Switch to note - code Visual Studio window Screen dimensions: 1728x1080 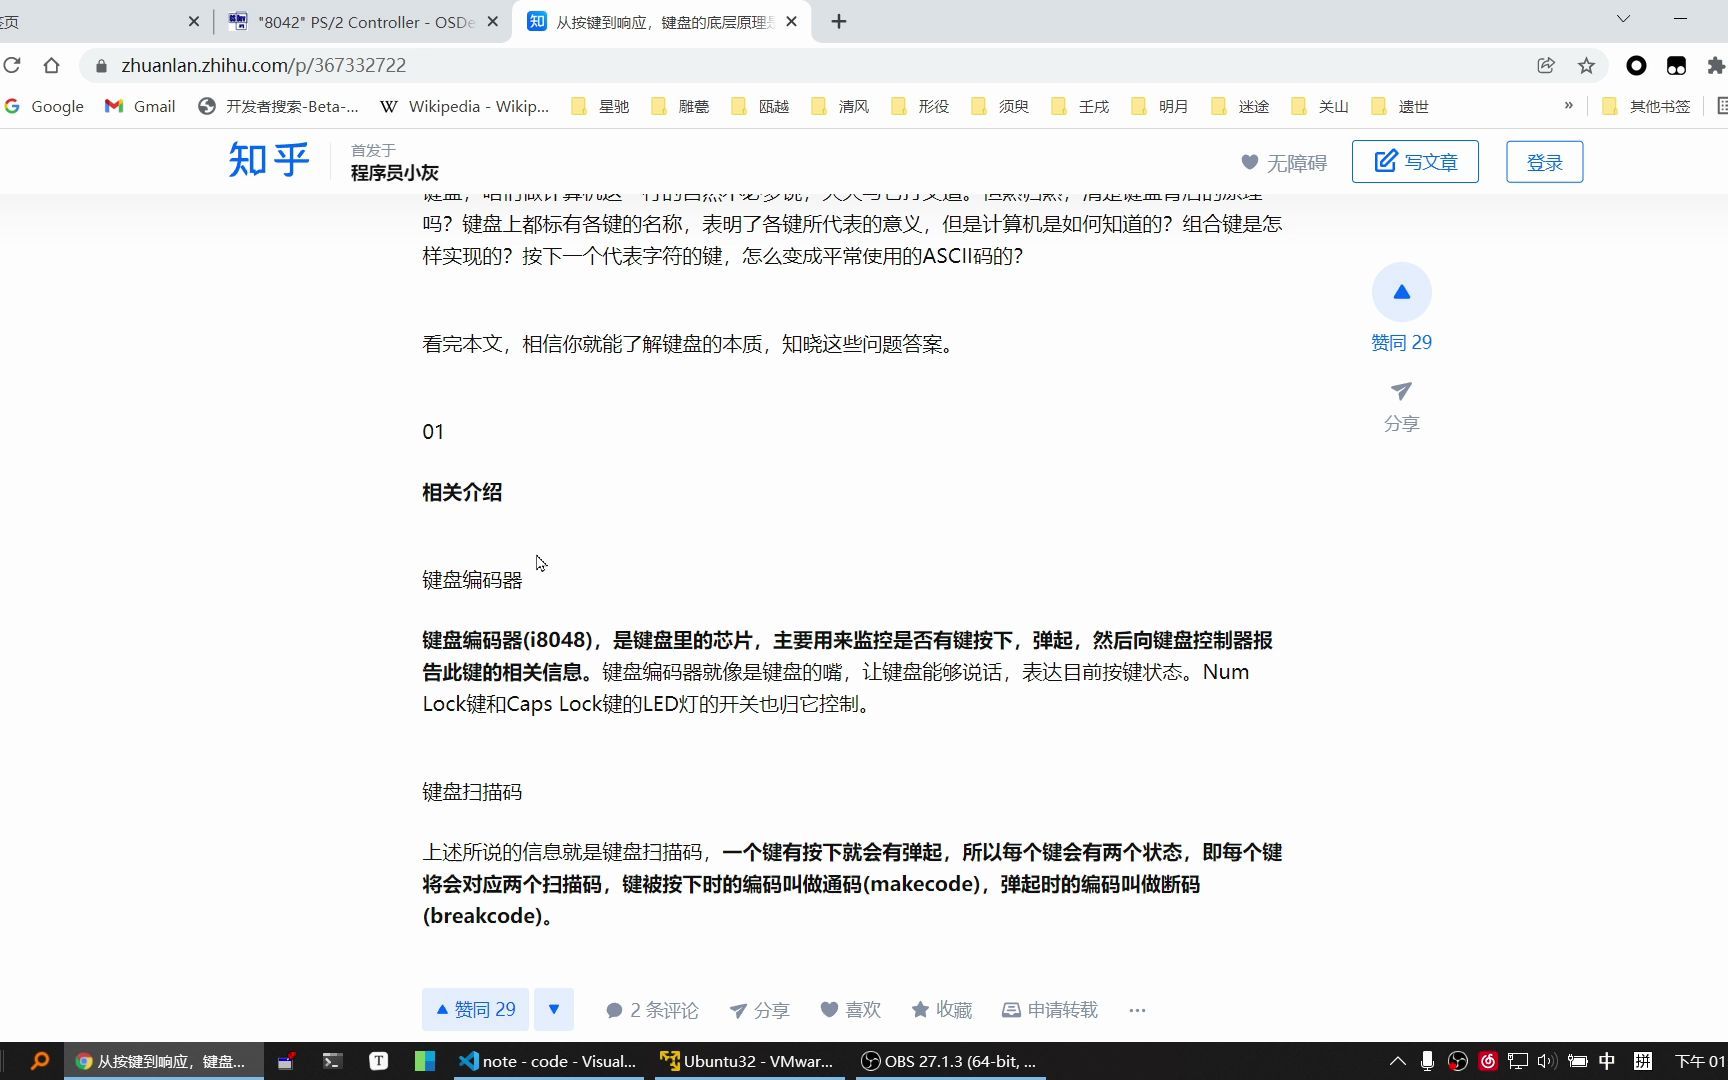548,1061
